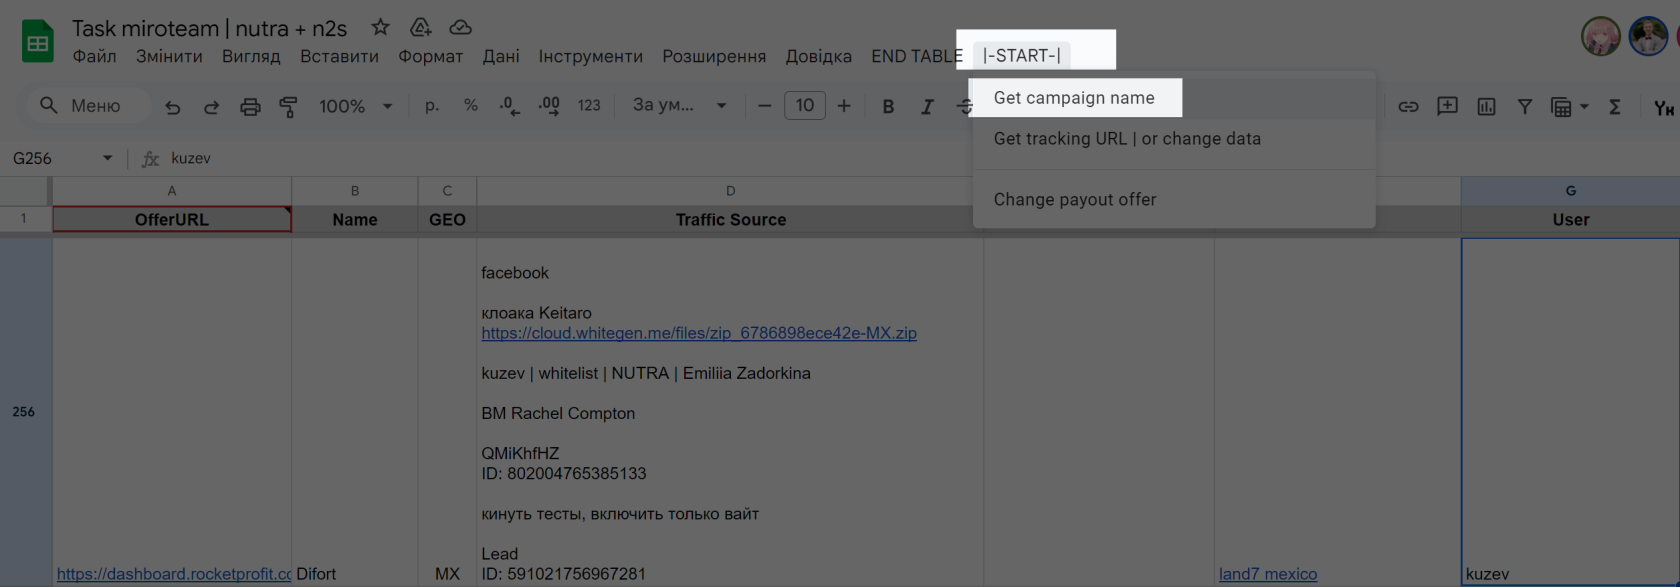Click the first collaborator avatar
Screen dimensions: 1680x587
(1601, 37)
